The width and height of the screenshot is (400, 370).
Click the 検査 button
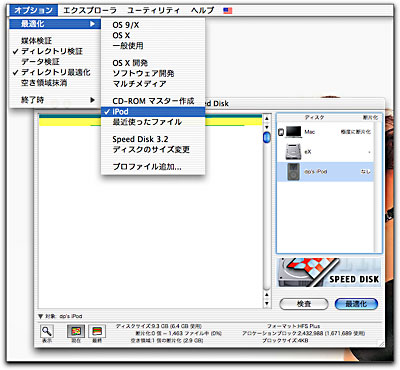(x=304, y=304)
